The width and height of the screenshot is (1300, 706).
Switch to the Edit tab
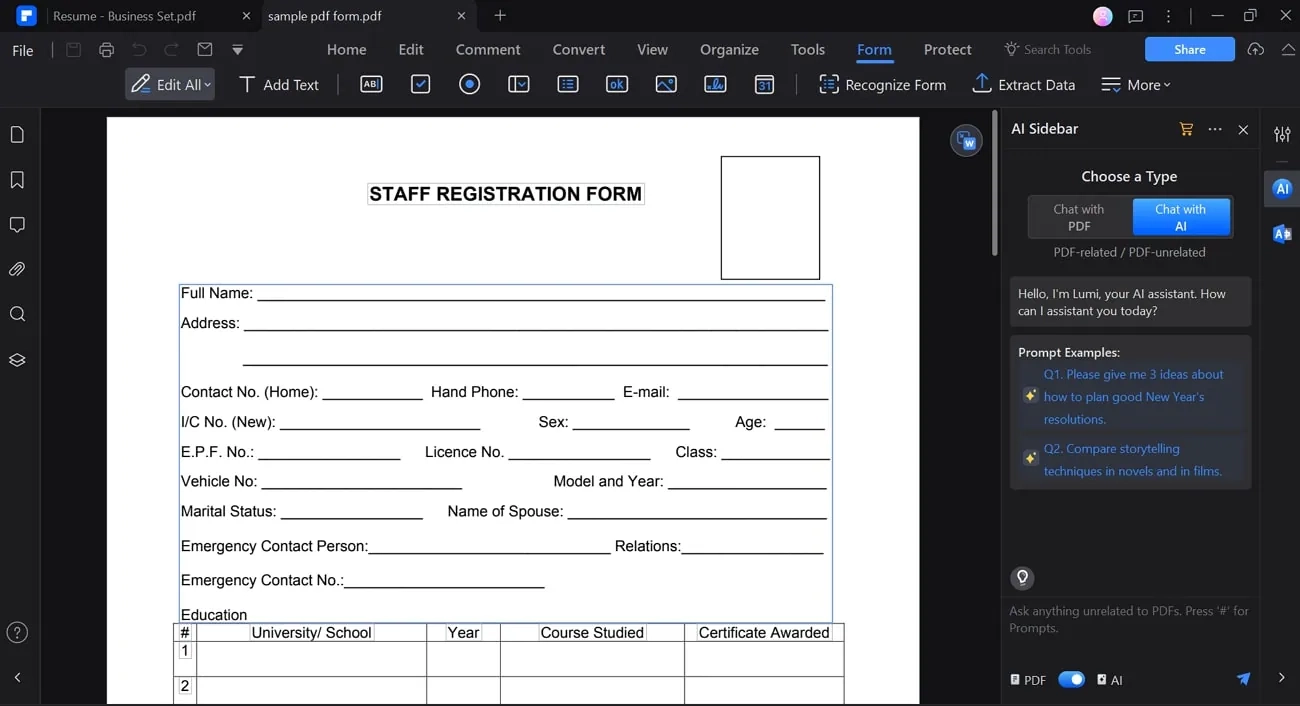(411, 49)
